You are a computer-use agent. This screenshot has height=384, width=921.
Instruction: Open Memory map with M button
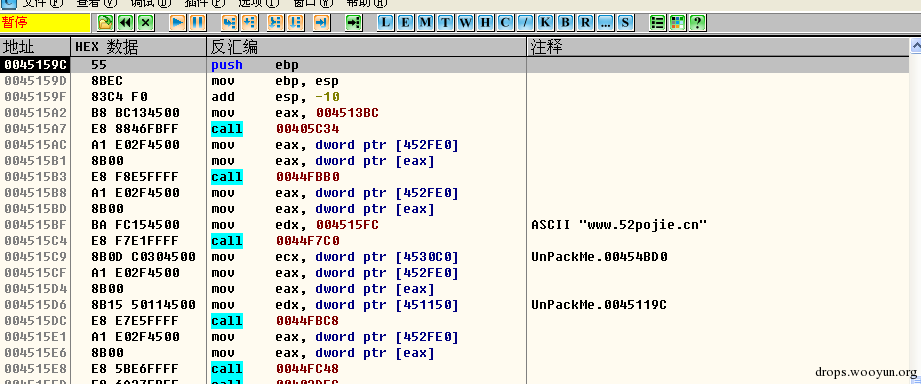425,23
